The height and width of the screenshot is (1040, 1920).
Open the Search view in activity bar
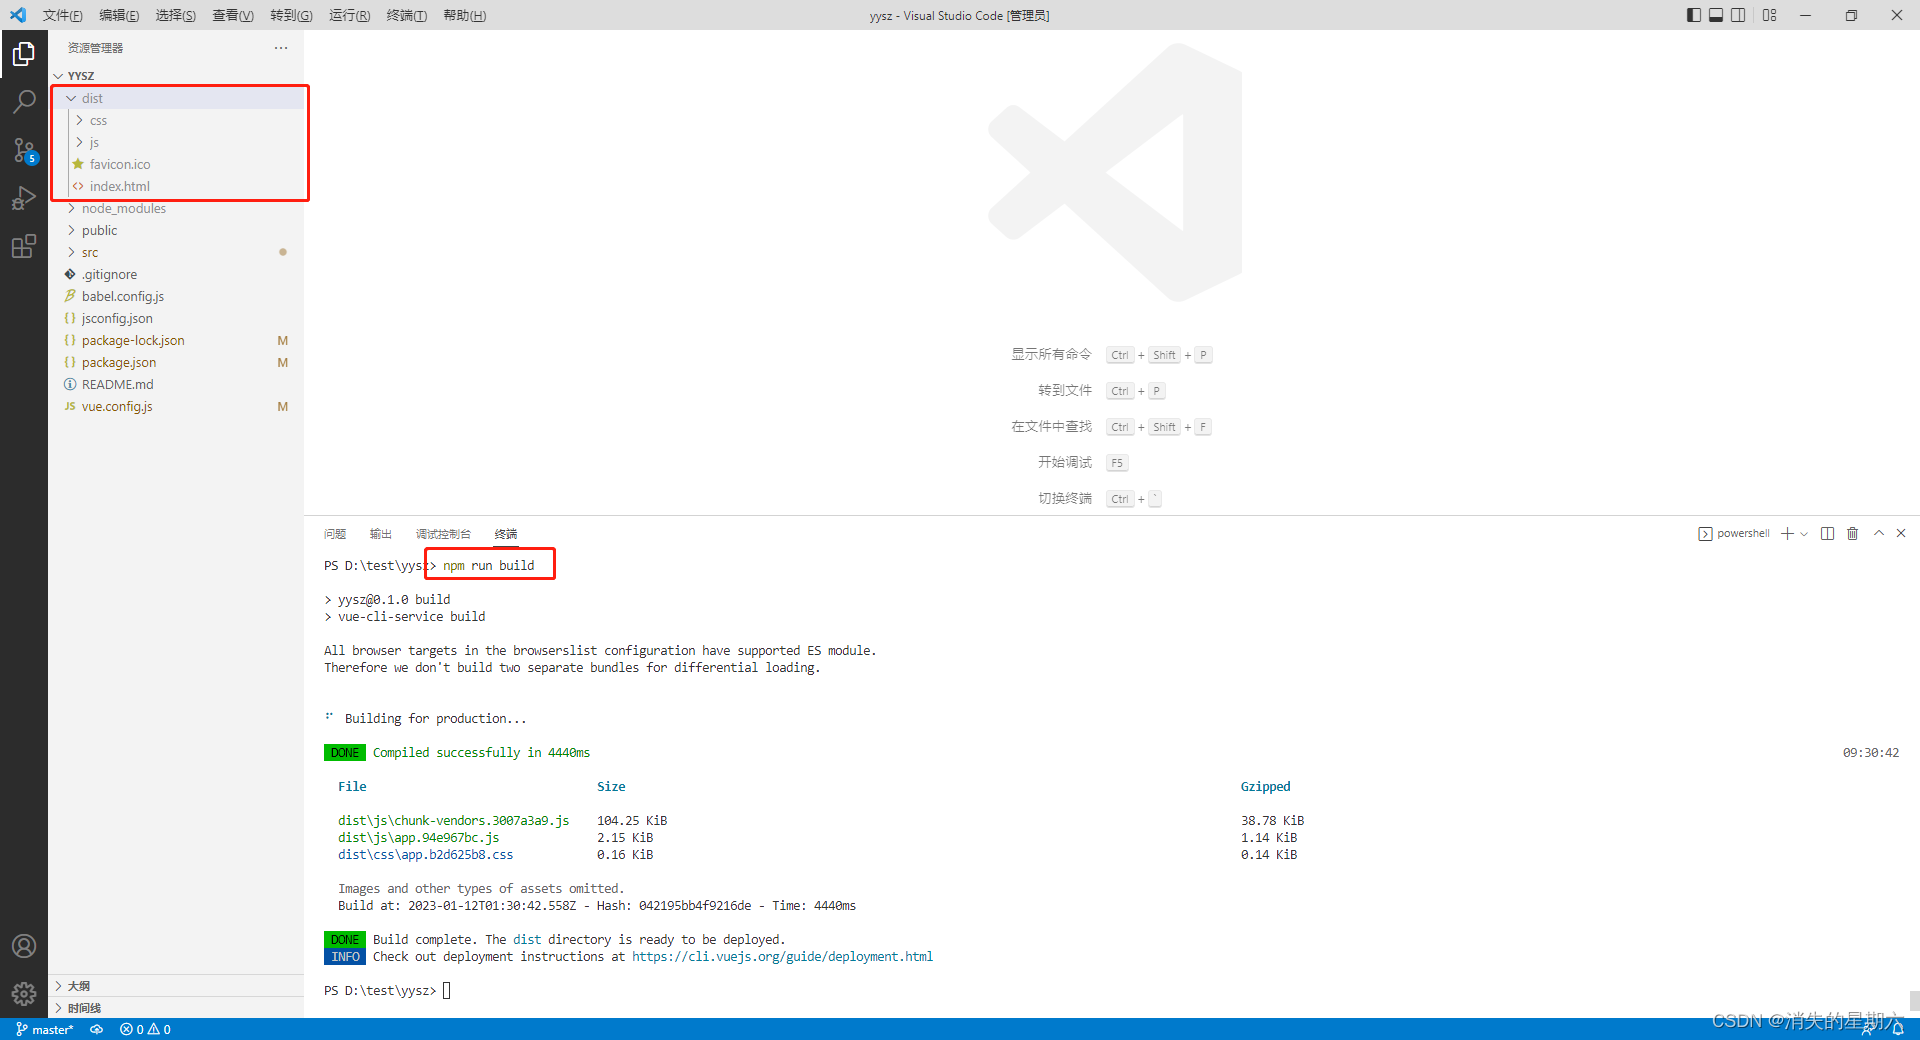click(24, 102)
